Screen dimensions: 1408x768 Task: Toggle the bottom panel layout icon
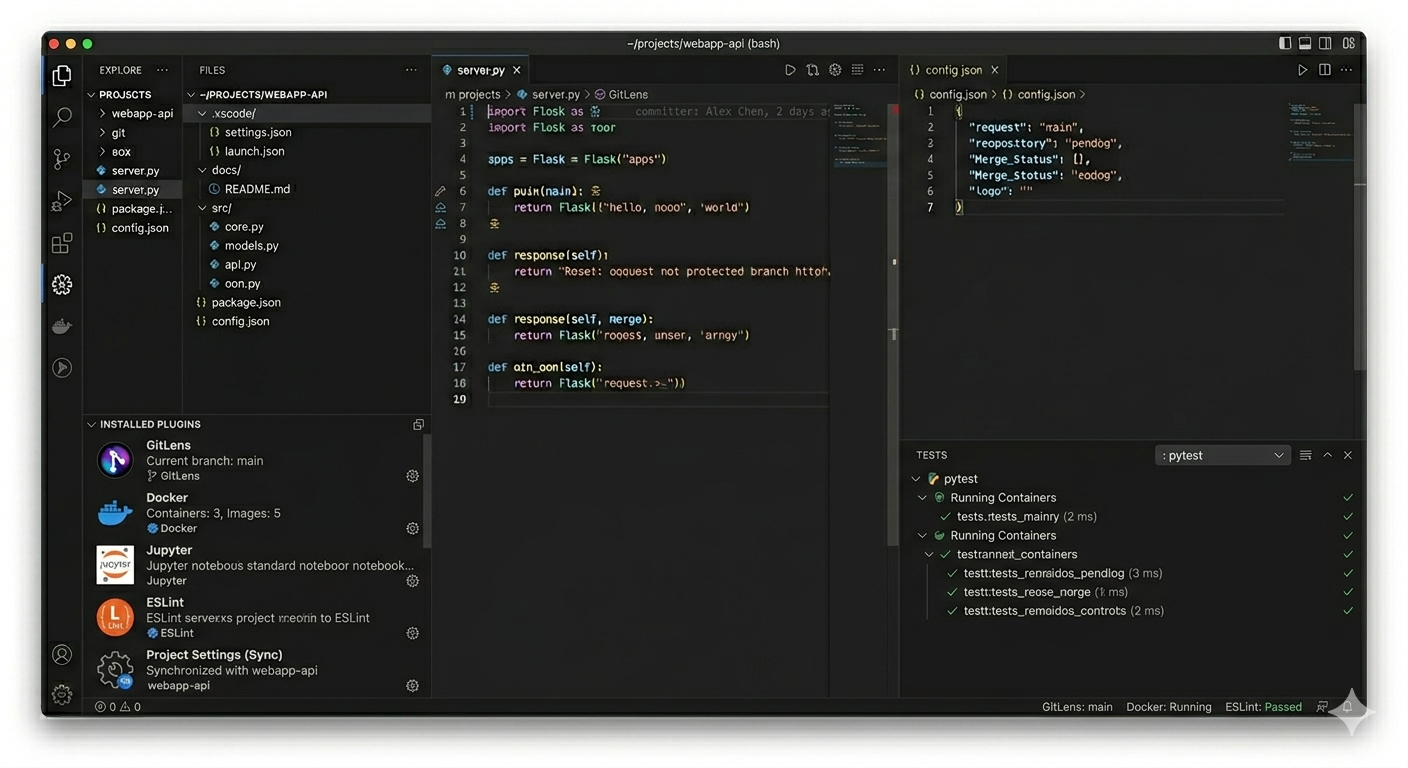pos(1305,43)
